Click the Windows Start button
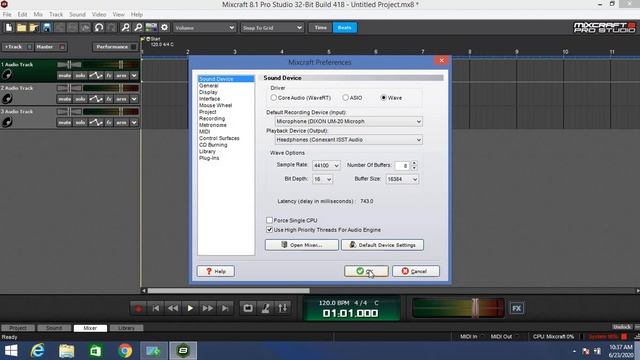 point(11,351)
